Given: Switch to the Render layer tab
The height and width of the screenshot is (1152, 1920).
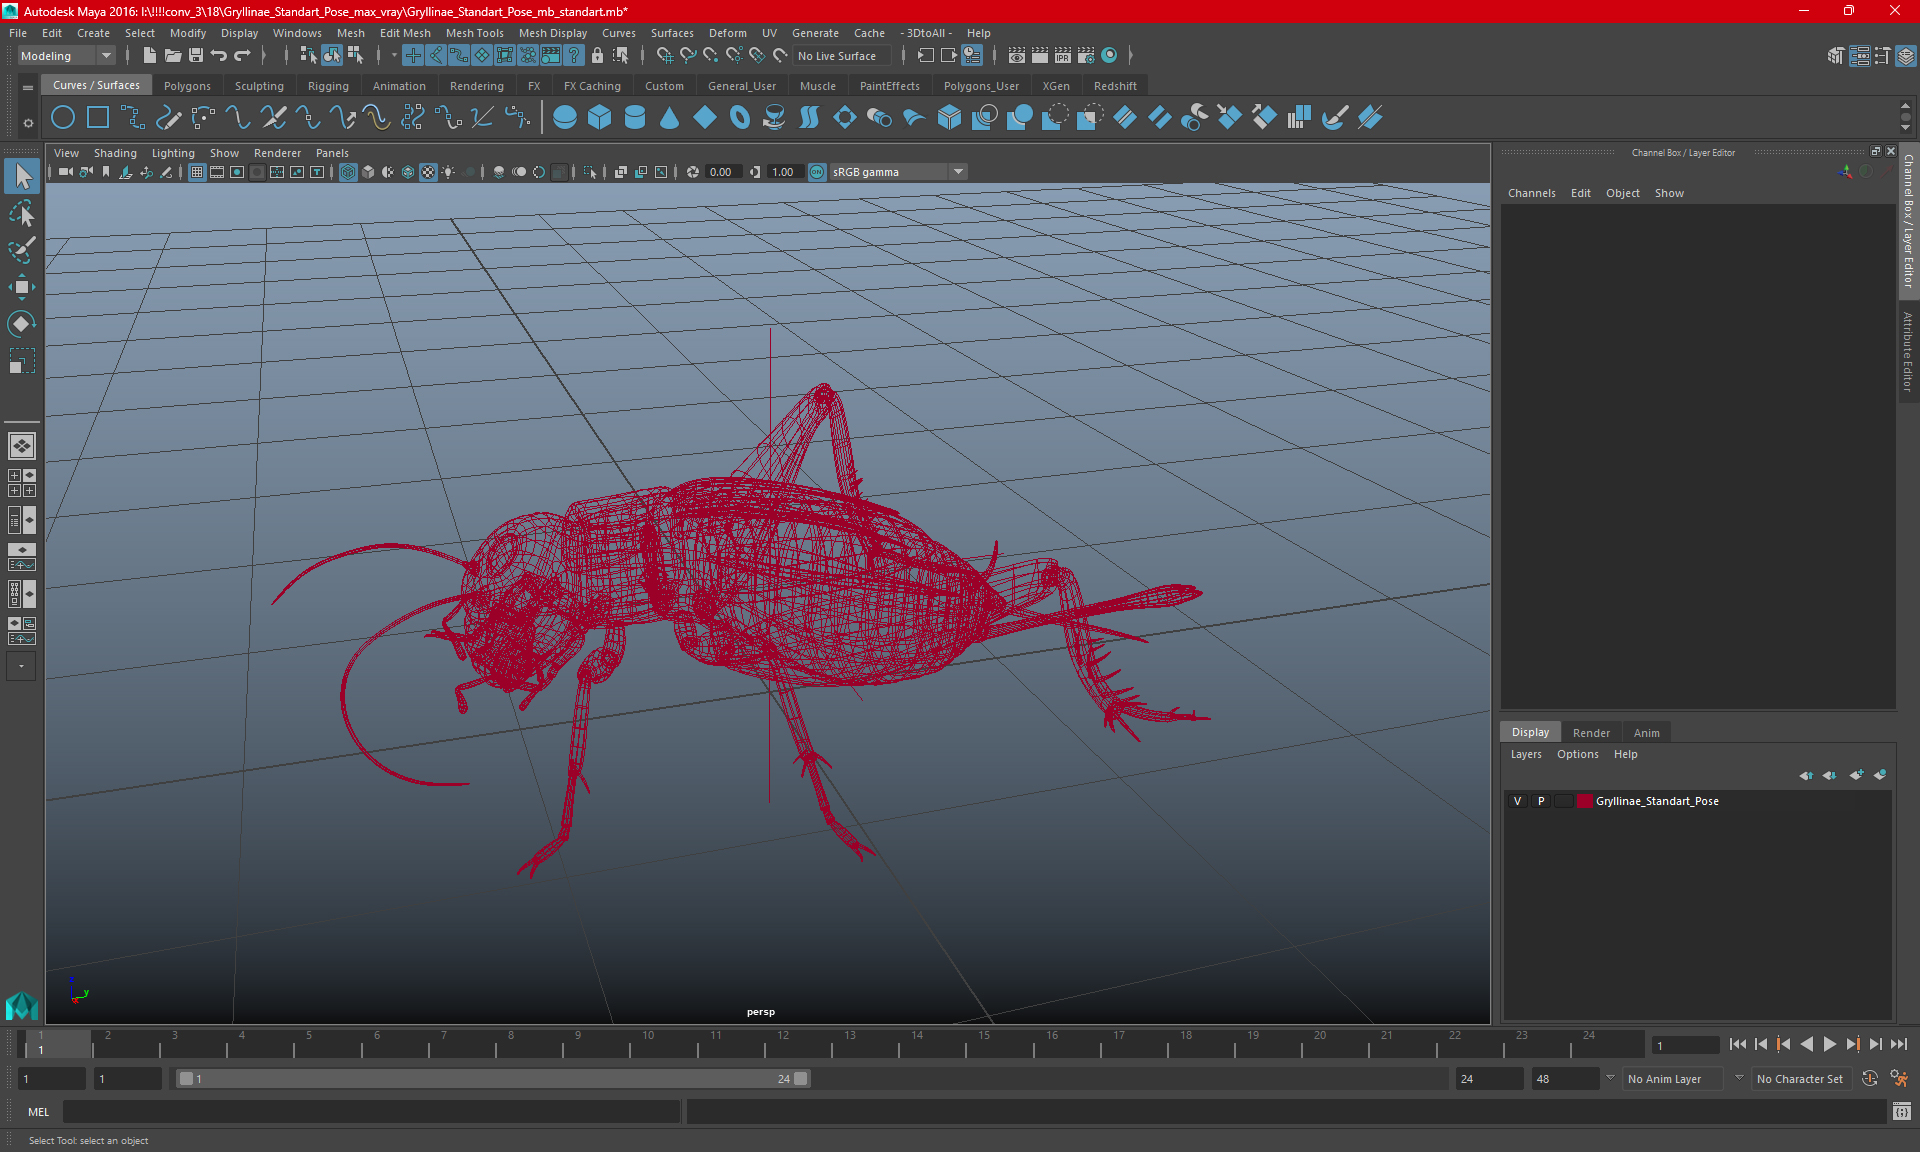Looking at the screenshot, I should tap(1591, 733).
